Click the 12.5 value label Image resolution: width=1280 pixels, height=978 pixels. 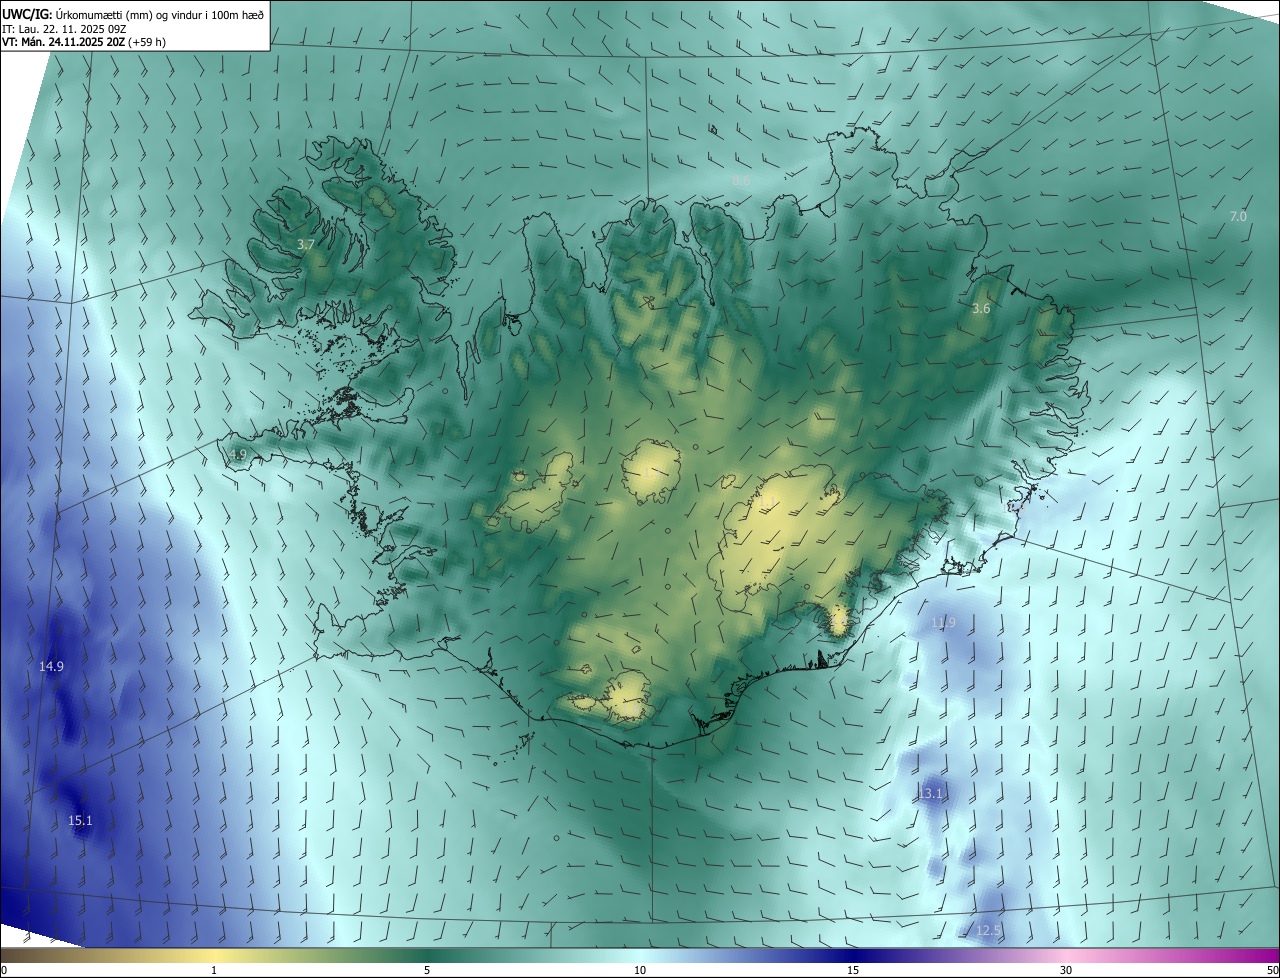click(988, 930)
